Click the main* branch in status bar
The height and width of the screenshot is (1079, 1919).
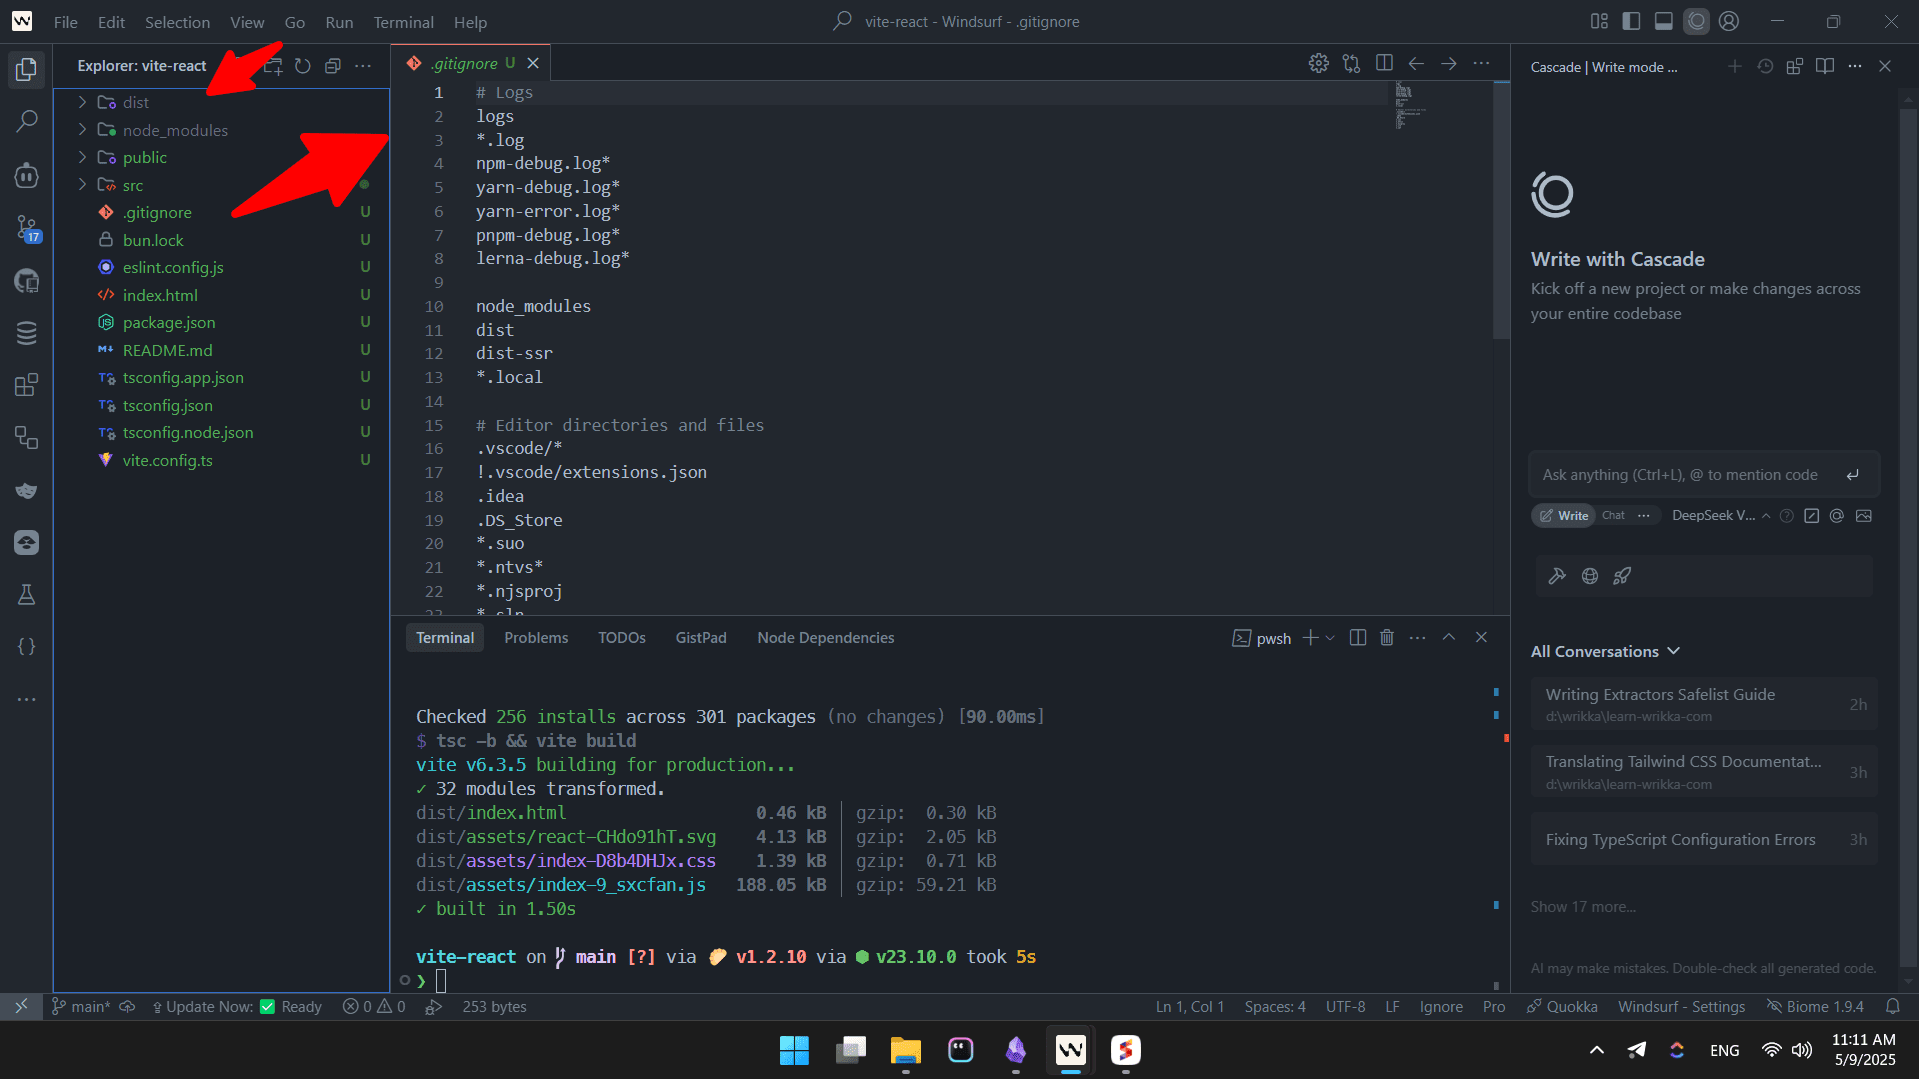pyautogui.click(x=81, y=1007)
